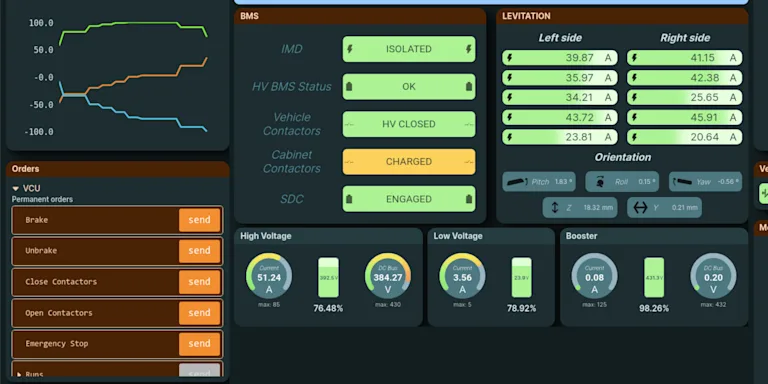Click the Emergency Stop order name

pyautogui.click(x=57, y=344)
